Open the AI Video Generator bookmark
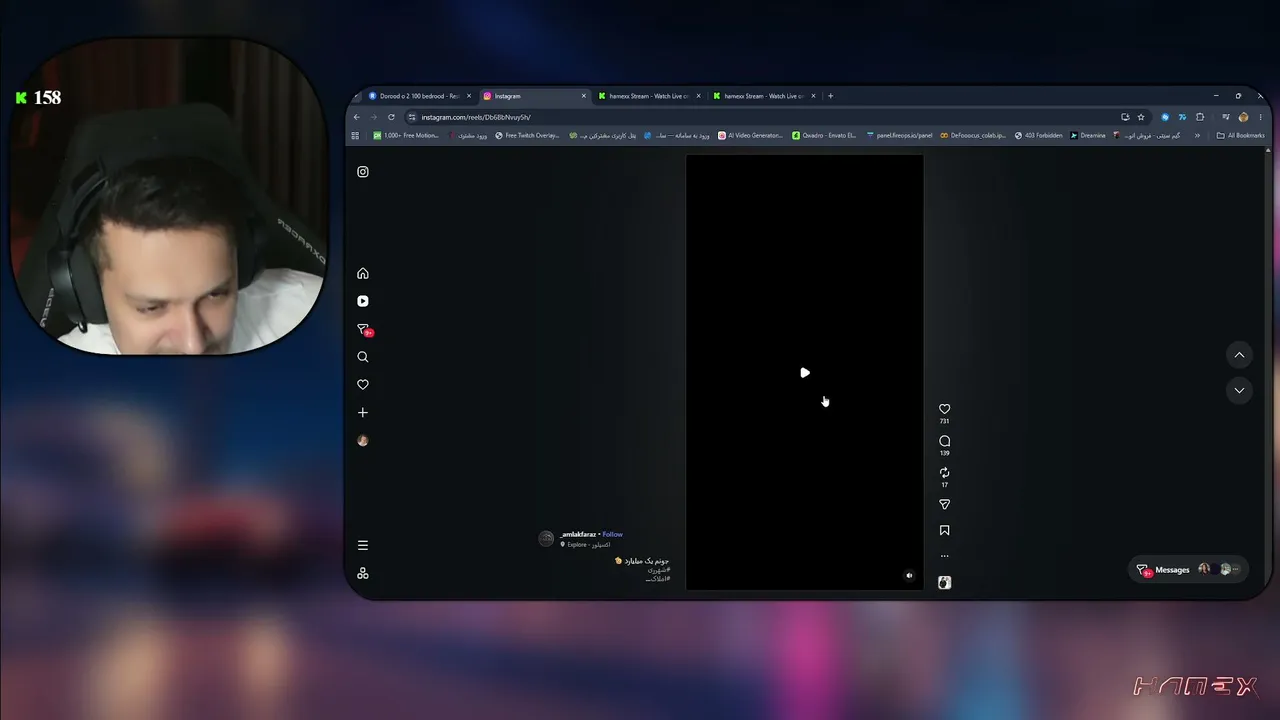Screen dimensions: 1280x720 (x=750, y=135)
